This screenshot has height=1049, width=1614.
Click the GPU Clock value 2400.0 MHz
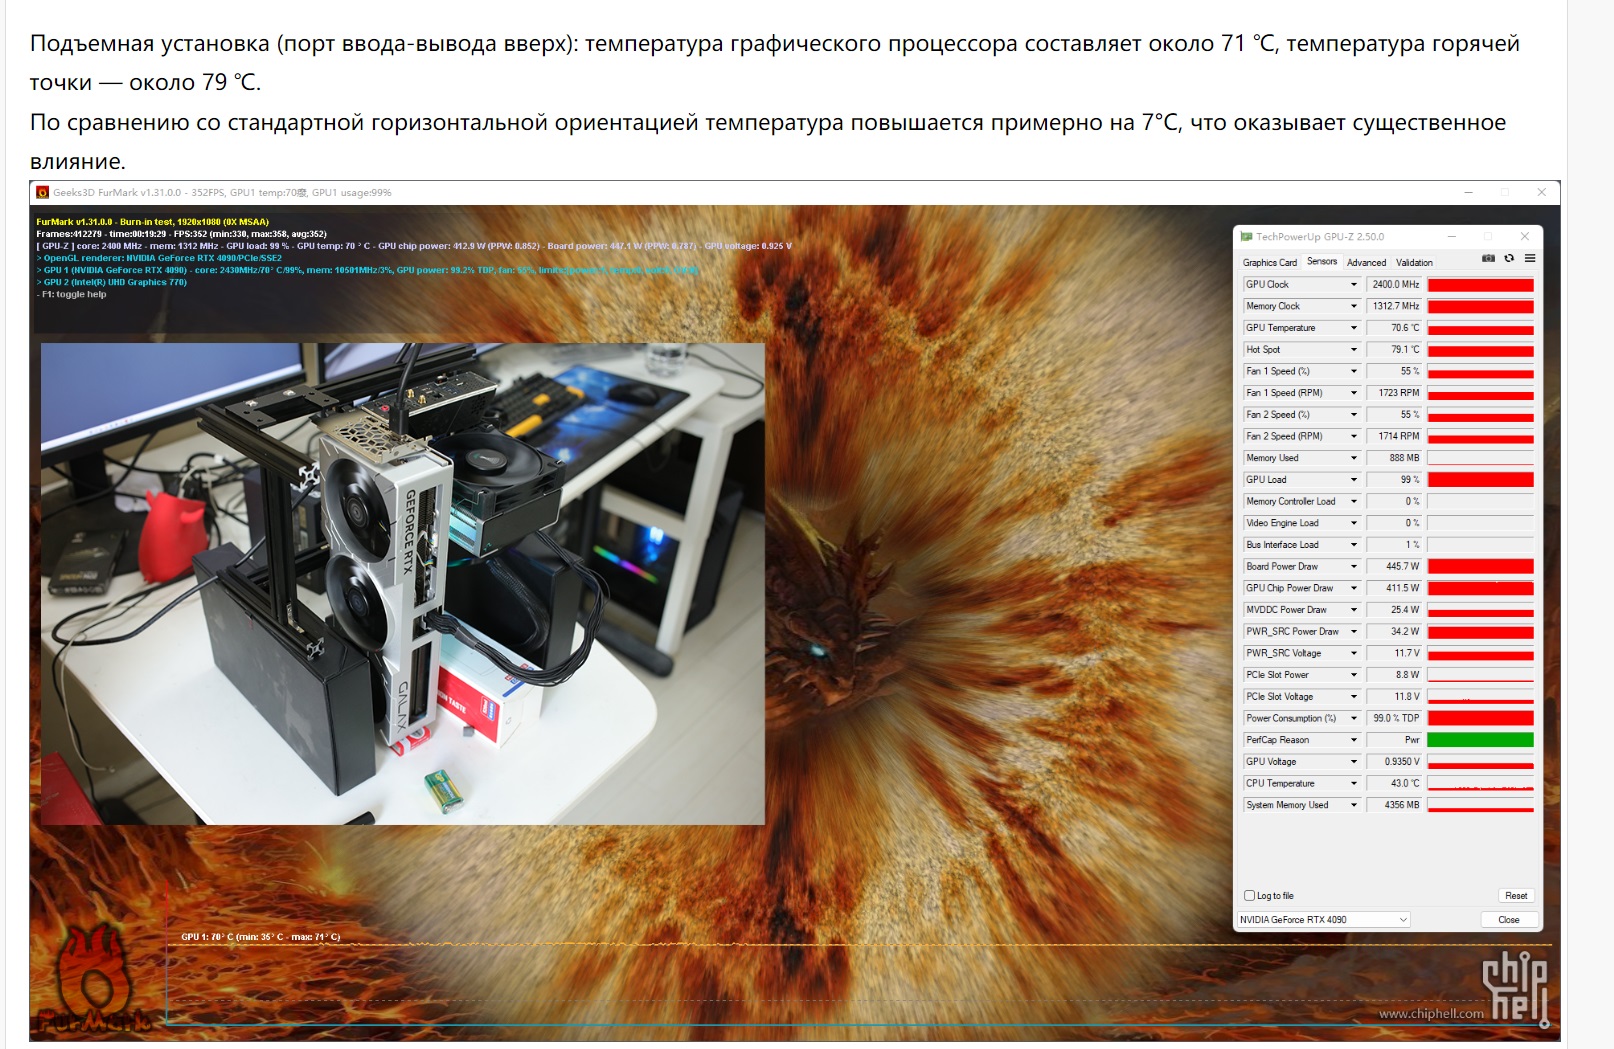point(1394,285)
